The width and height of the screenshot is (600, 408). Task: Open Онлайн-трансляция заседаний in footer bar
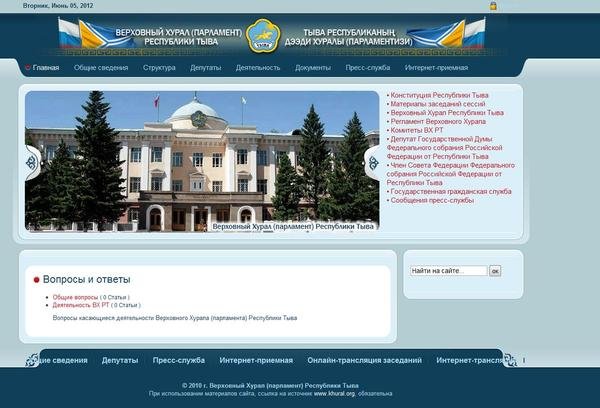click(x=364, y=360)
